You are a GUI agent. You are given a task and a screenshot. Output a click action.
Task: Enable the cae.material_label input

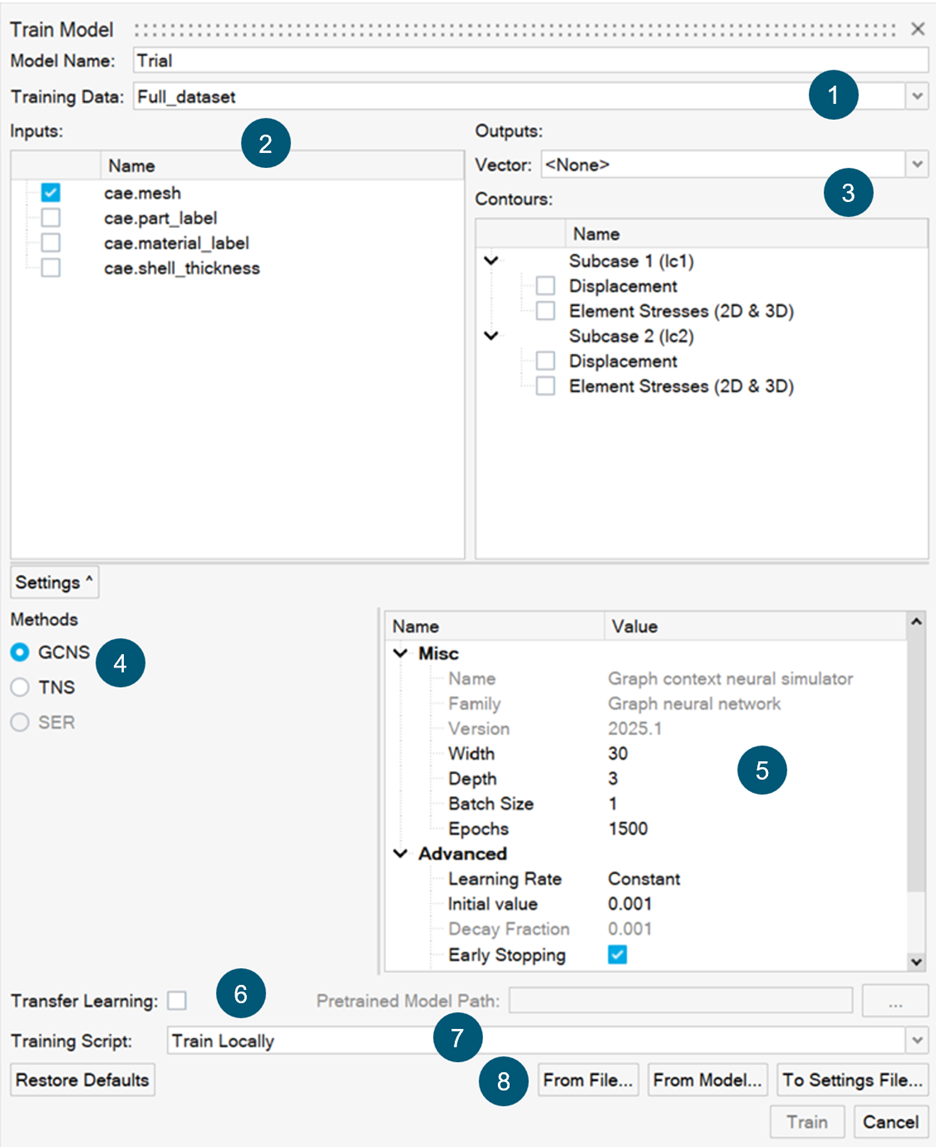click(x=50, y=243)
